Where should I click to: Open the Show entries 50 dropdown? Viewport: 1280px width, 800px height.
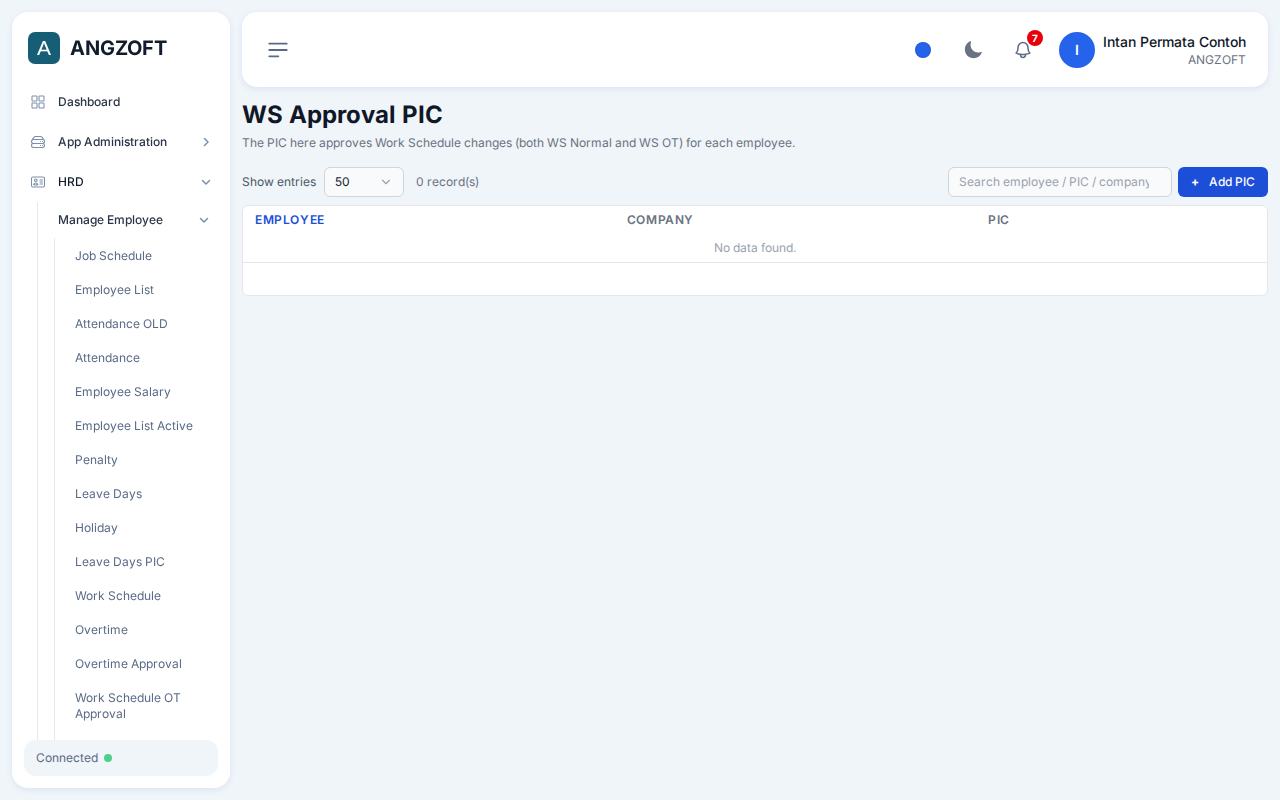click(x=364, y=182)
